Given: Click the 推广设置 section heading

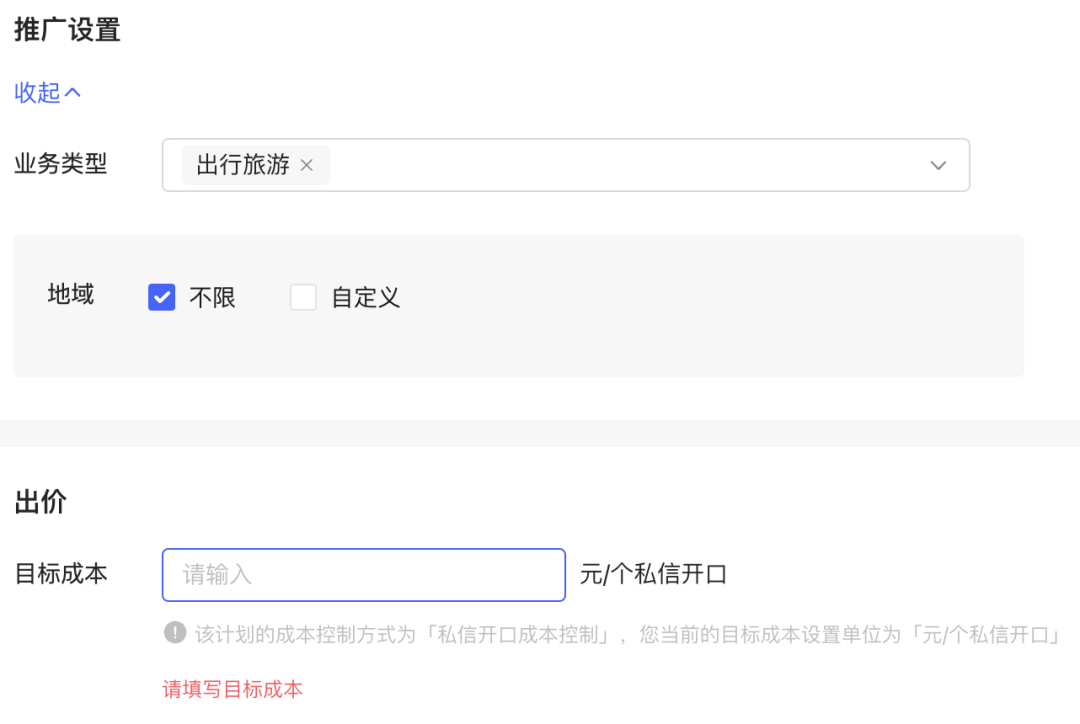Looking at the screenshot, I should coord(66,30).
